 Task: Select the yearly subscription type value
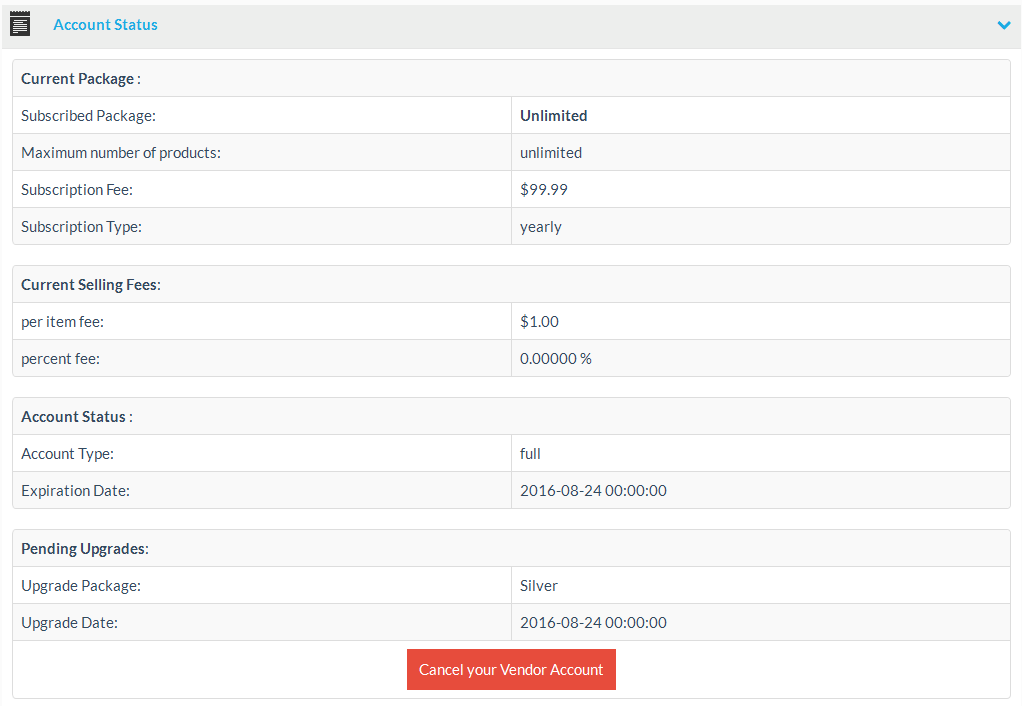pyautogui.click(x=541, y=227)
